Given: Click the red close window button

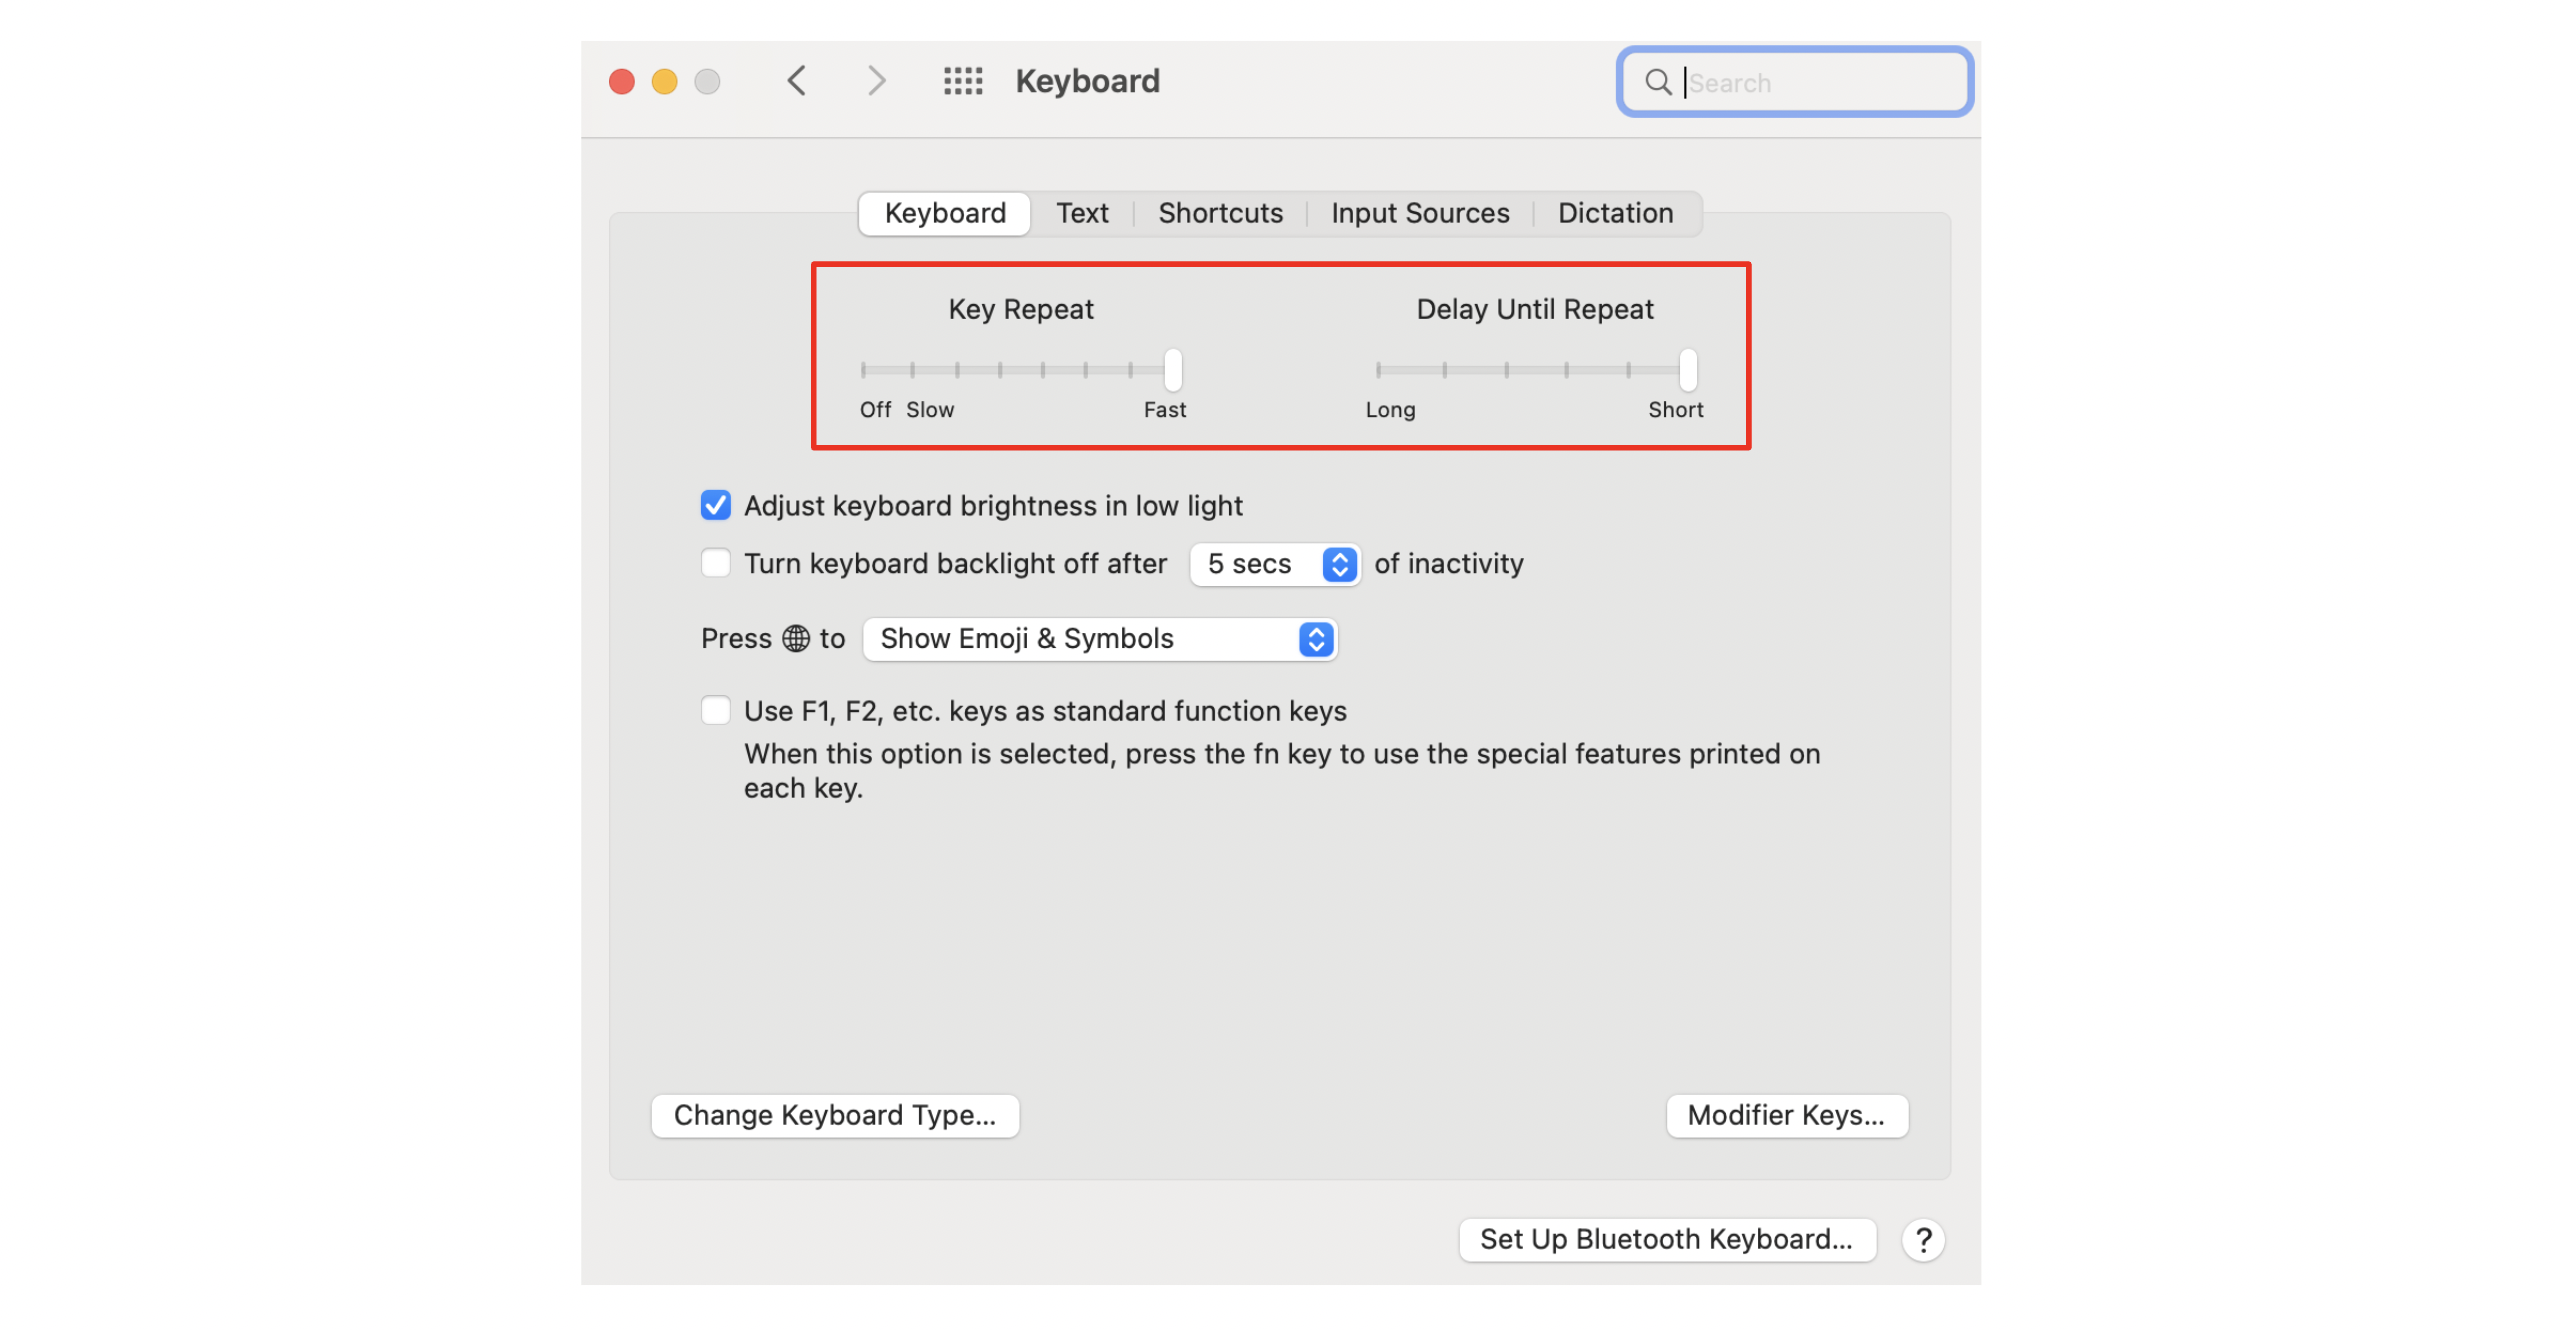Looking at the screenshot, I should point(622,81).
